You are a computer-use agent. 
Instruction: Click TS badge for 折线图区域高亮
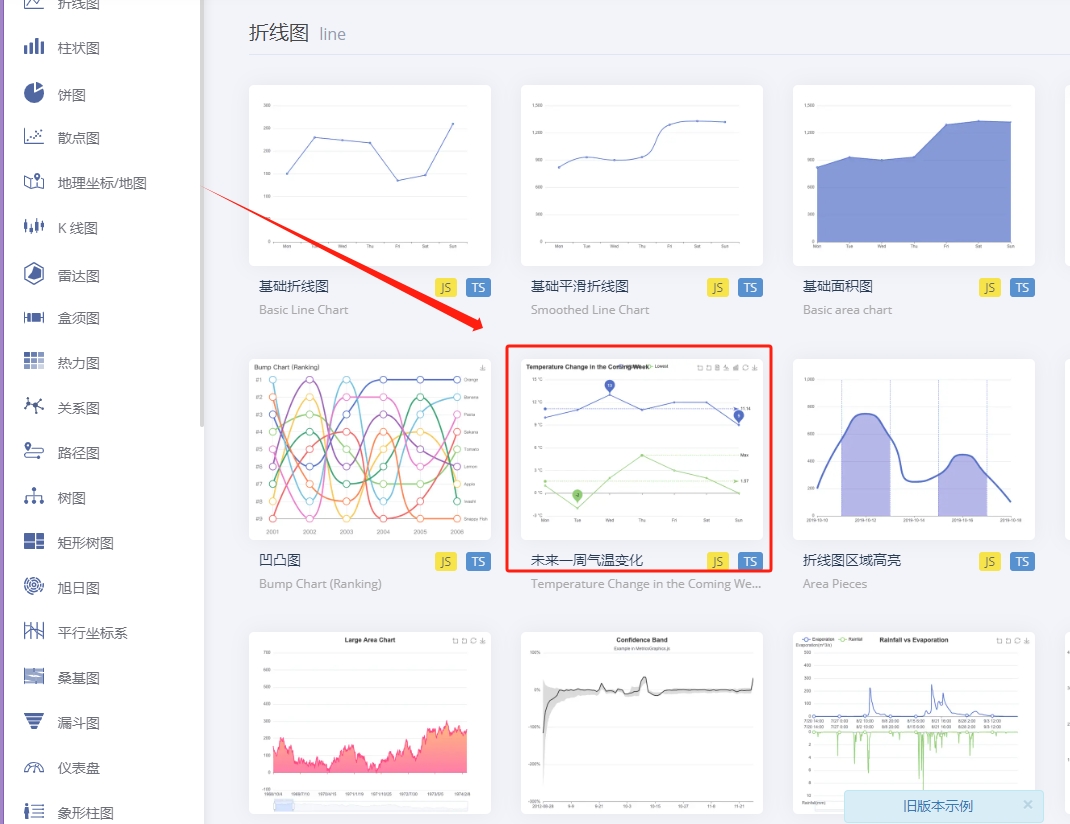[x=1022, y=561]
